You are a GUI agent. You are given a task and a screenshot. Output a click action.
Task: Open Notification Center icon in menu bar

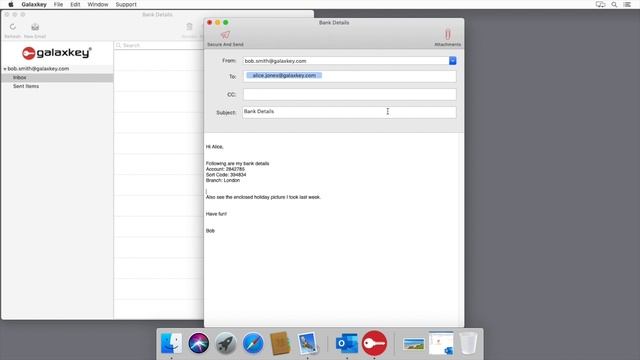point(627,4)
